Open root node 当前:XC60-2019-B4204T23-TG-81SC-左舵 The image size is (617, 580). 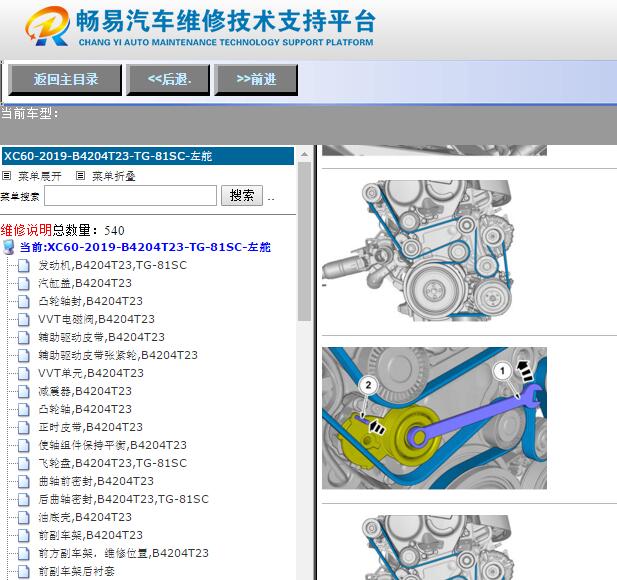[x=145, y=247]
